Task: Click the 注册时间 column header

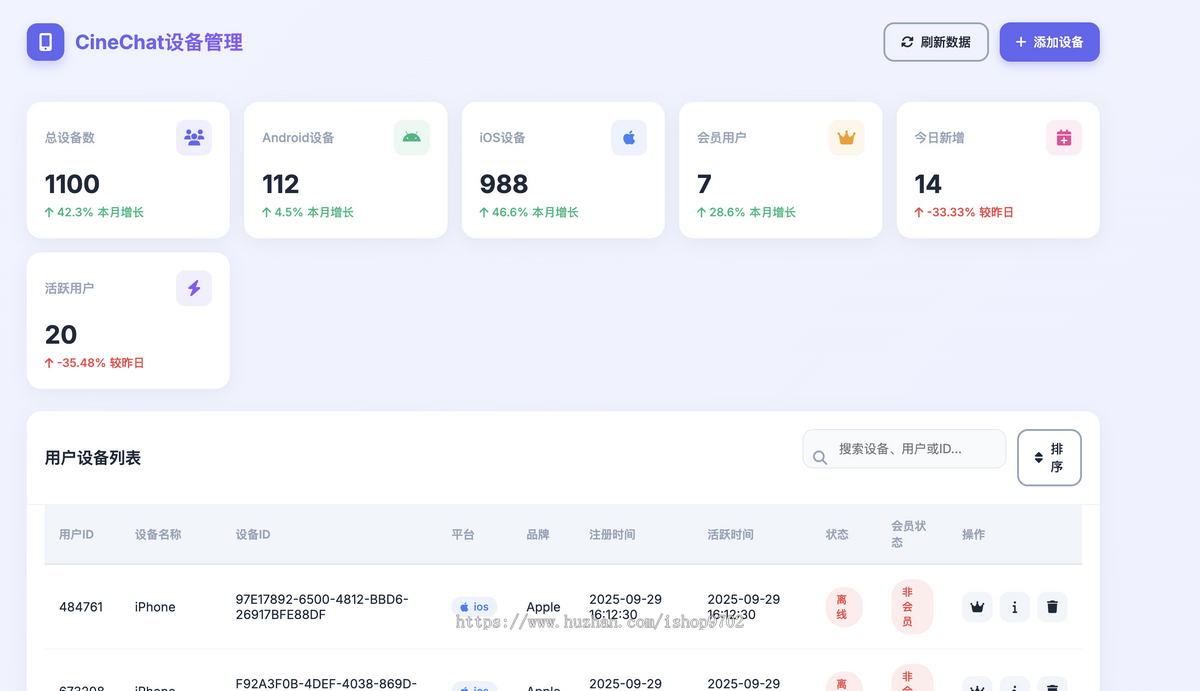Action: (612, 535)
